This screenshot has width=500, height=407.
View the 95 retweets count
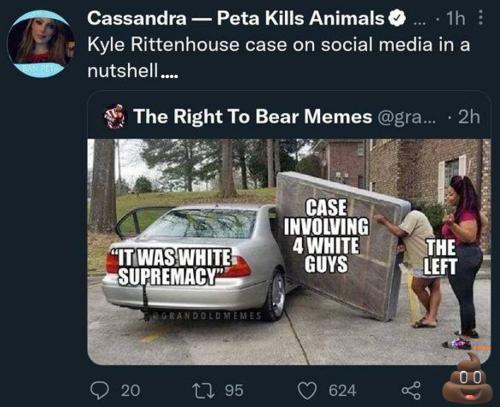pos(234,391)
